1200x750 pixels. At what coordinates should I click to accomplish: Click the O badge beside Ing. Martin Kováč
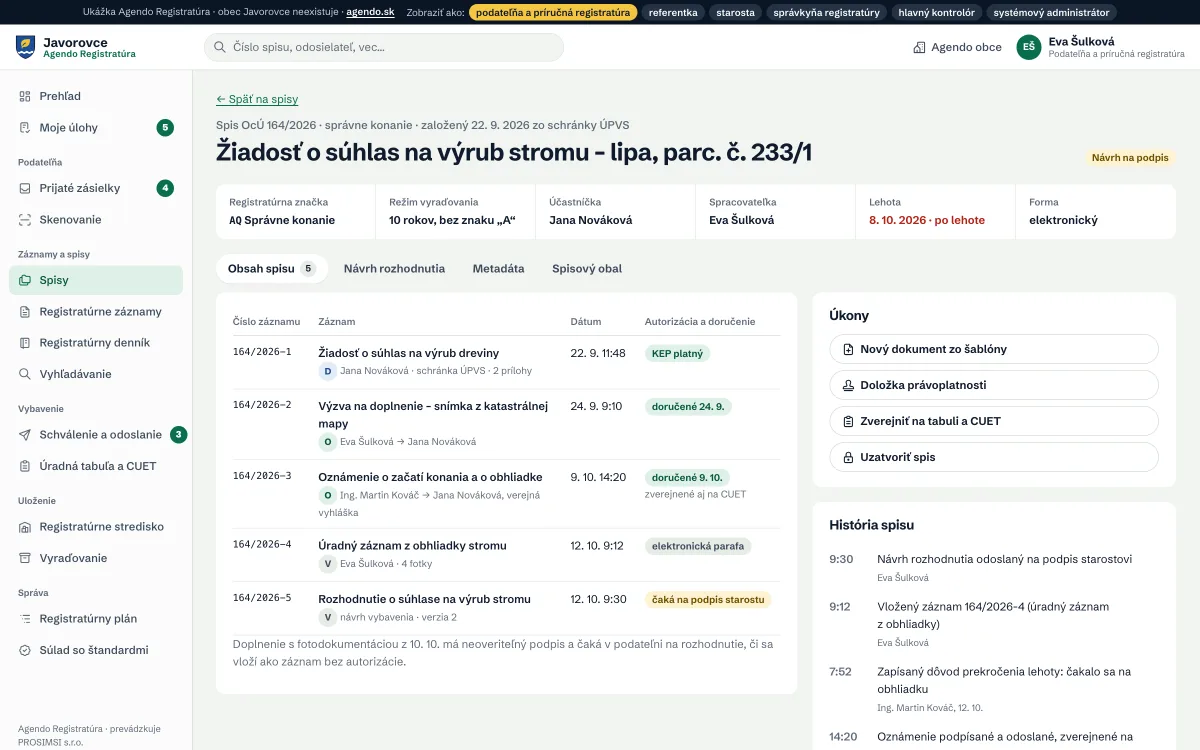click(x=327, y=495)
